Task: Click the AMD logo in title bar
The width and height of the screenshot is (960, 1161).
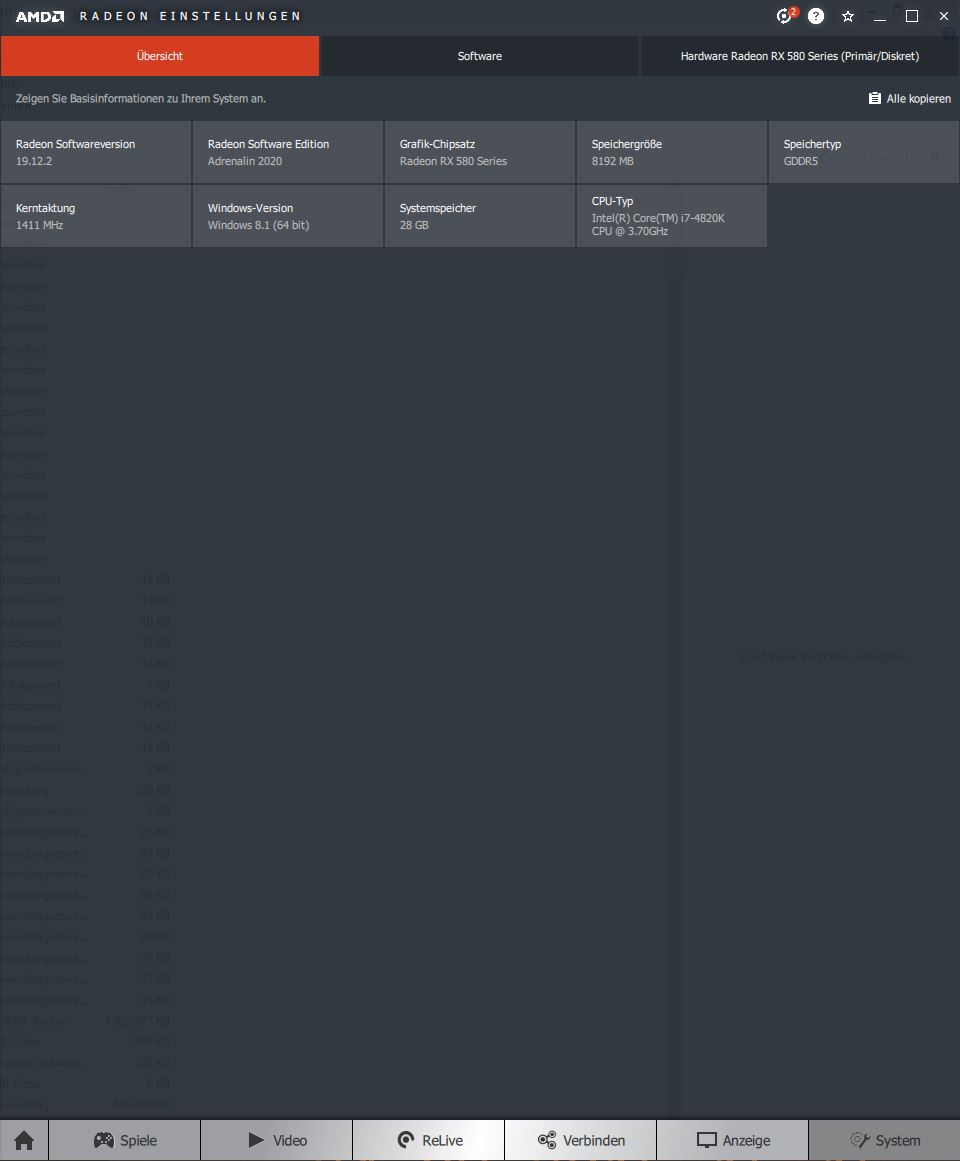Action: 40,16
